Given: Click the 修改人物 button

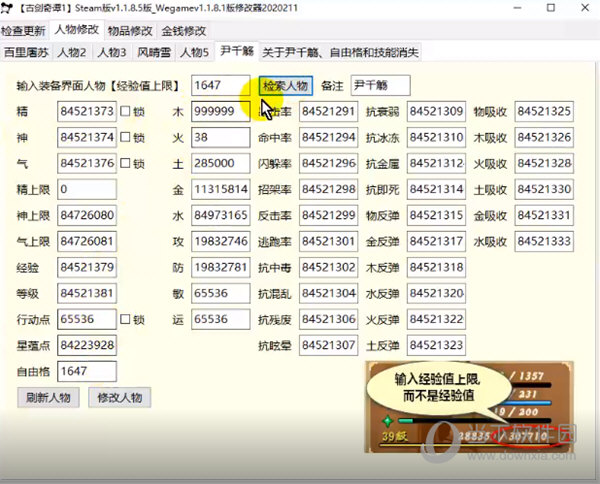Looking at the screenshot, I should 119,398.
